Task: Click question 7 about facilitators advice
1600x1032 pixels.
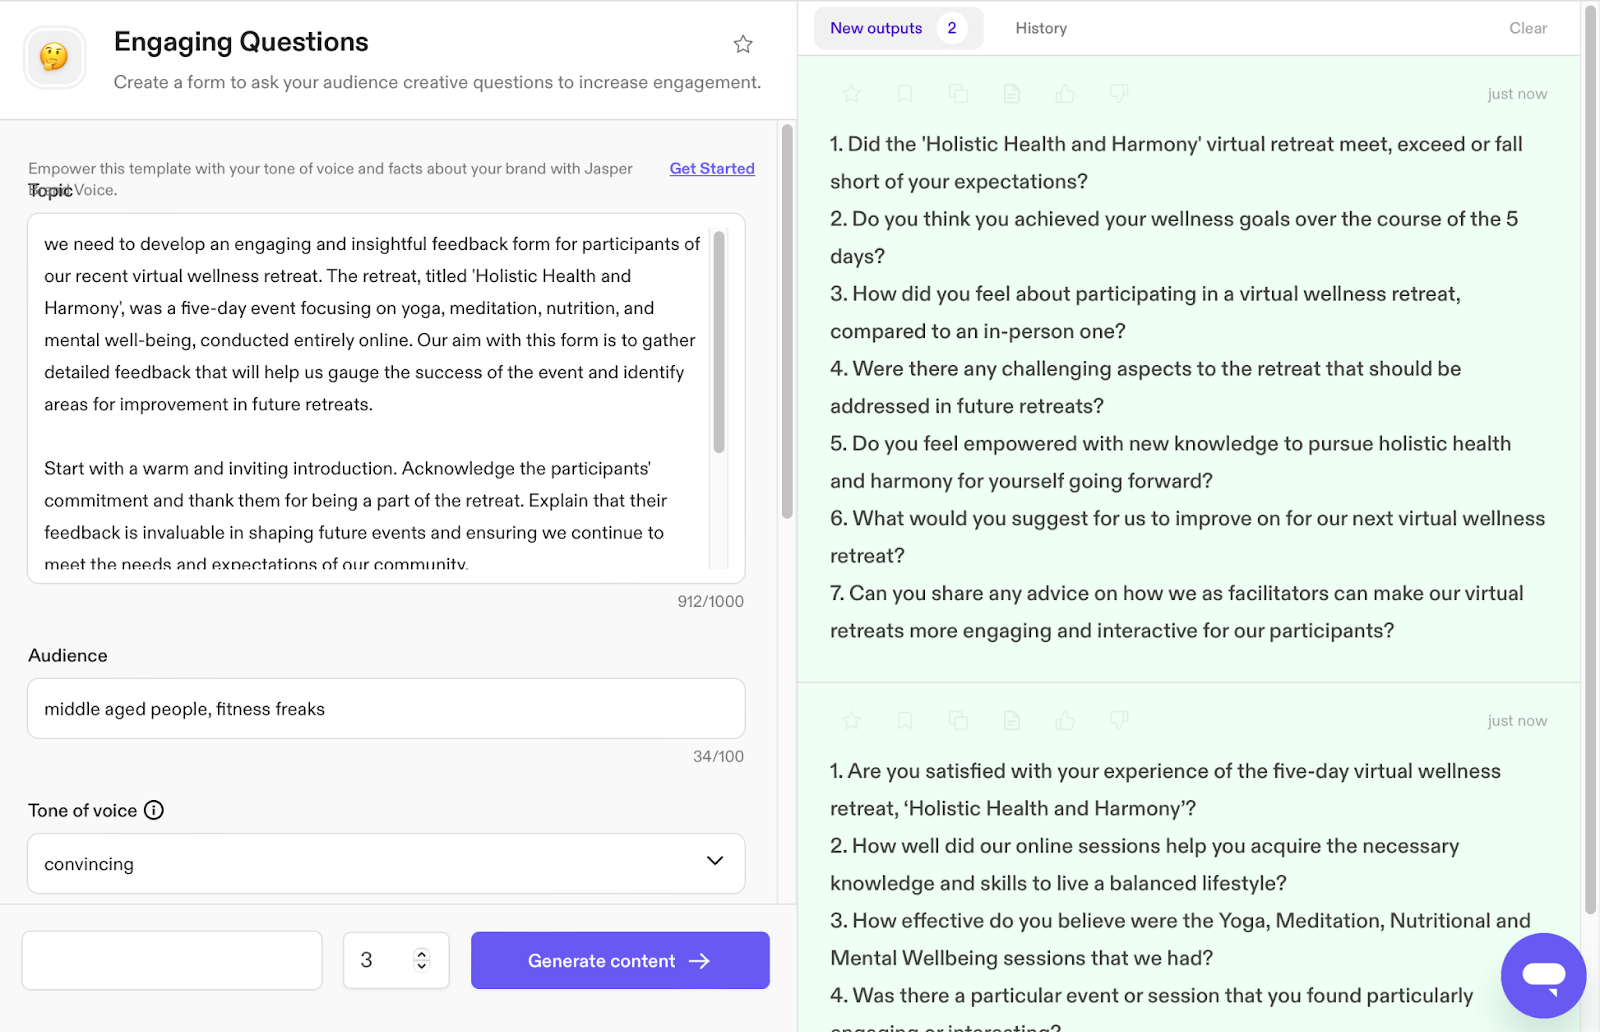Action: (x=1177, y=611)
